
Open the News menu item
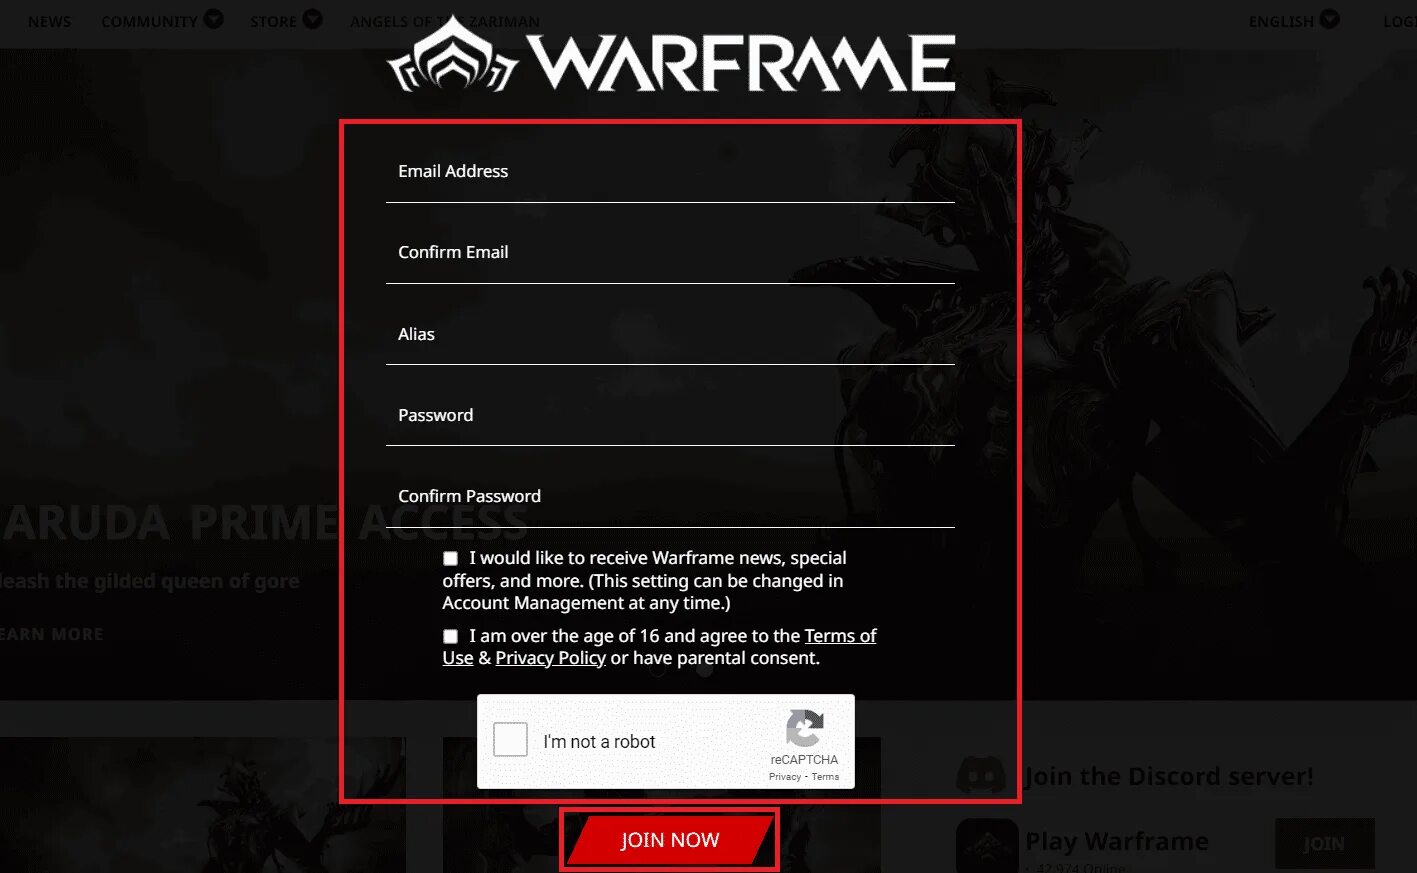click(x=49, y=21)
